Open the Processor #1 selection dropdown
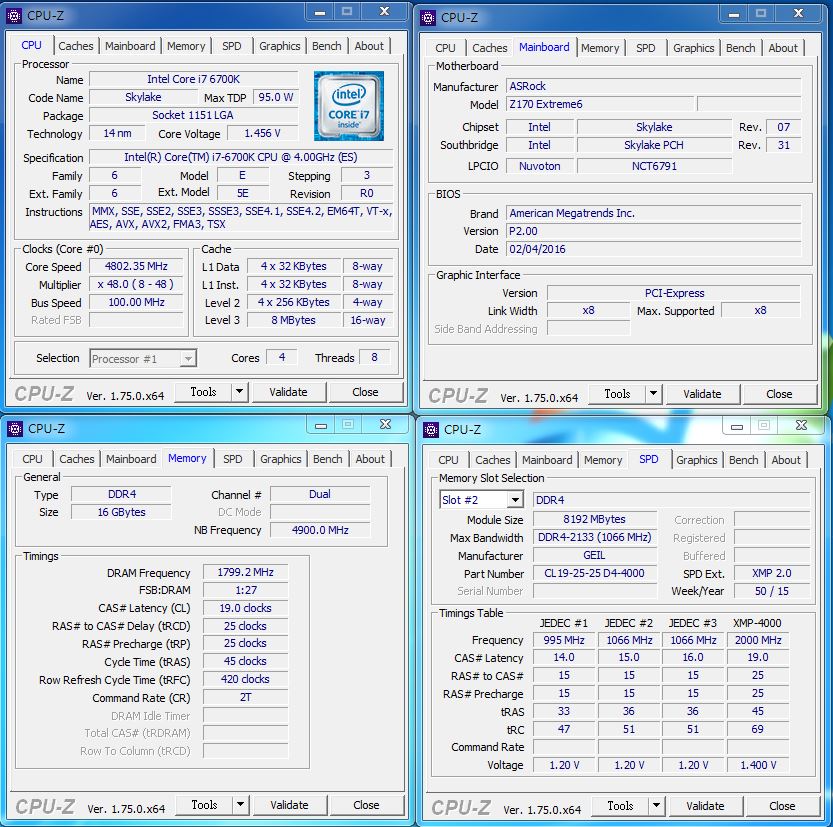Screen dimensions: 833x827 click(188, 359)
